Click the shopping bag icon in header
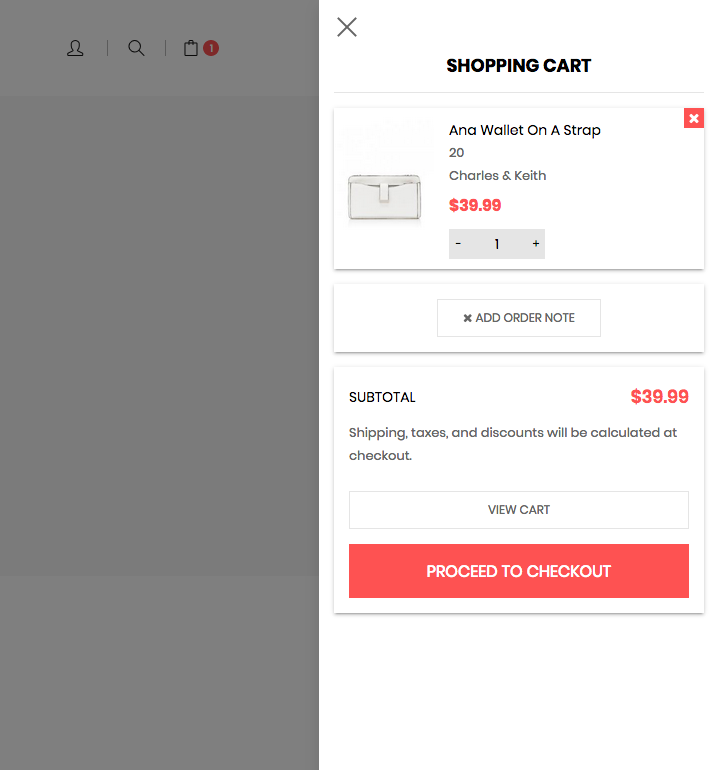 pyautogui.click(x=191, y=48)
